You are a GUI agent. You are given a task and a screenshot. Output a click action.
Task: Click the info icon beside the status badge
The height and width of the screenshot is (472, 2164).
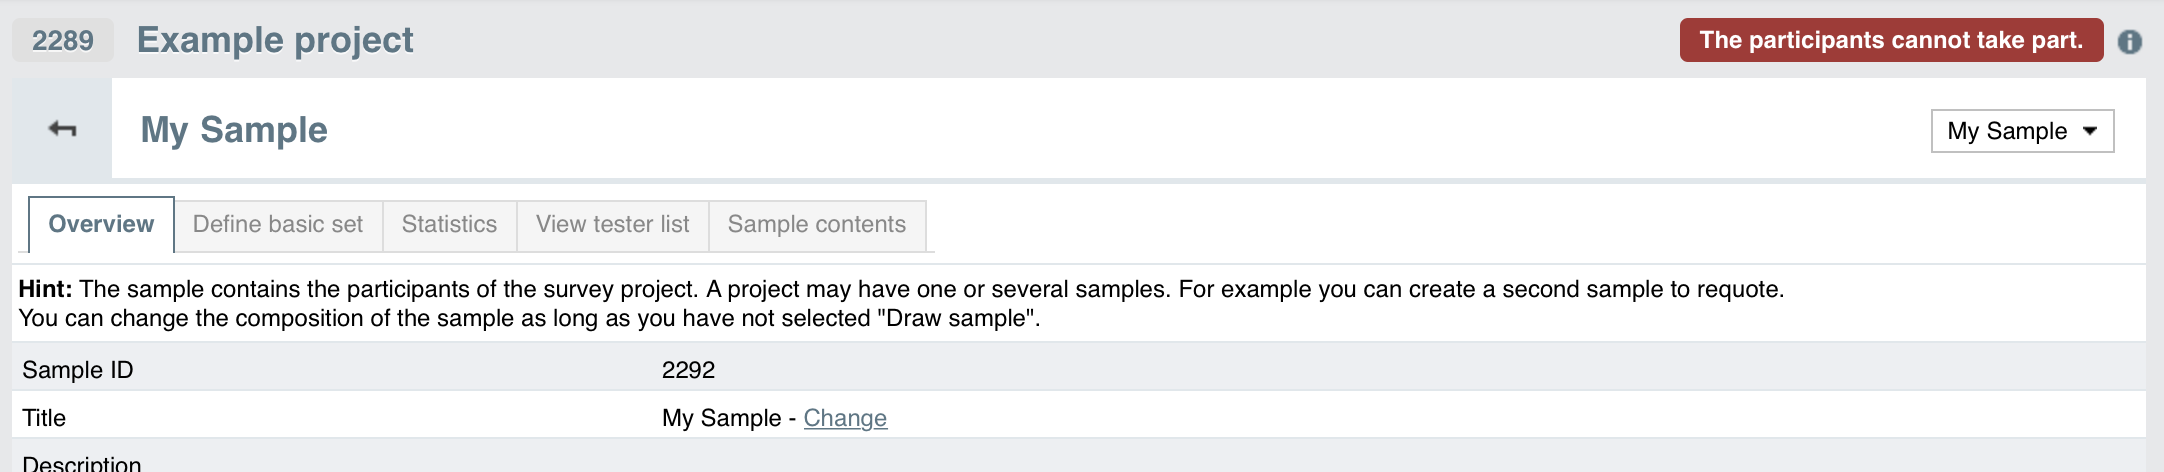click(2130, 41)
